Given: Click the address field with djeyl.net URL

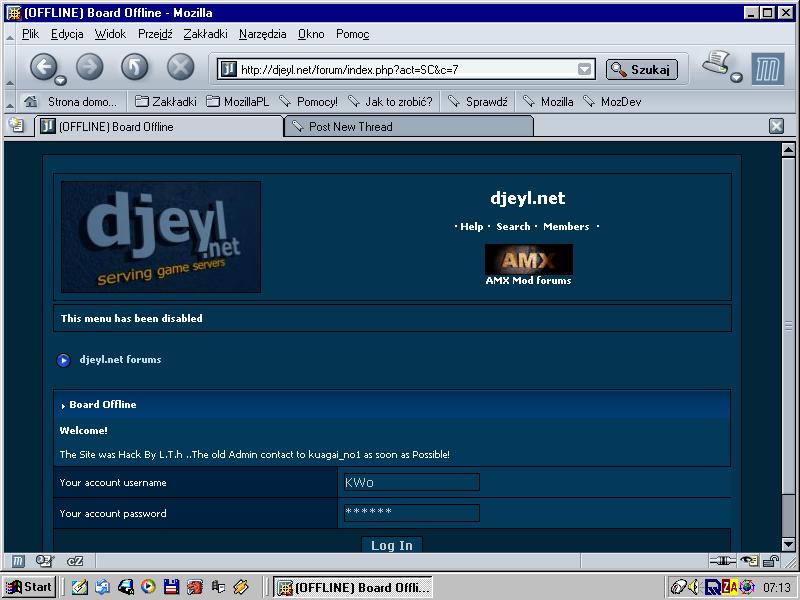Looking at the screenshot, I should (x=407, y=69).
